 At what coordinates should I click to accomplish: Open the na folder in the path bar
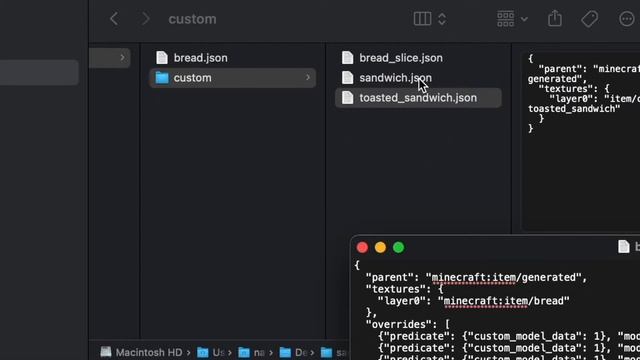click(x=251, y=352)
